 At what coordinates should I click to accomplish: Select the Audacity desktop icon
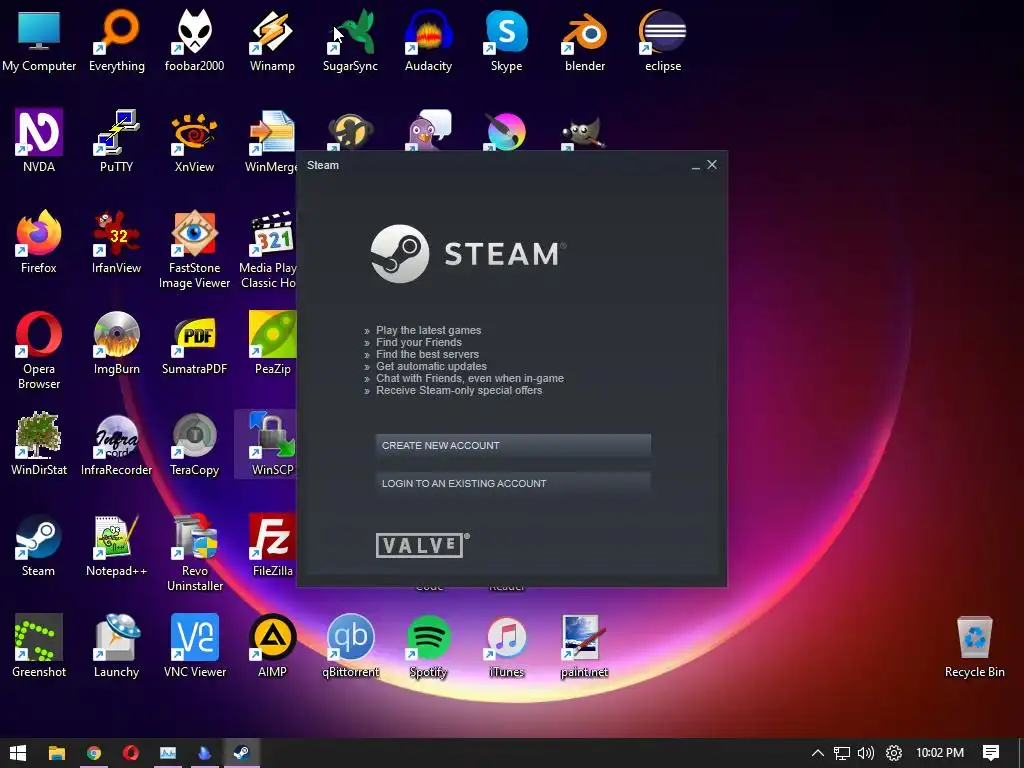[x=428, y=40]
